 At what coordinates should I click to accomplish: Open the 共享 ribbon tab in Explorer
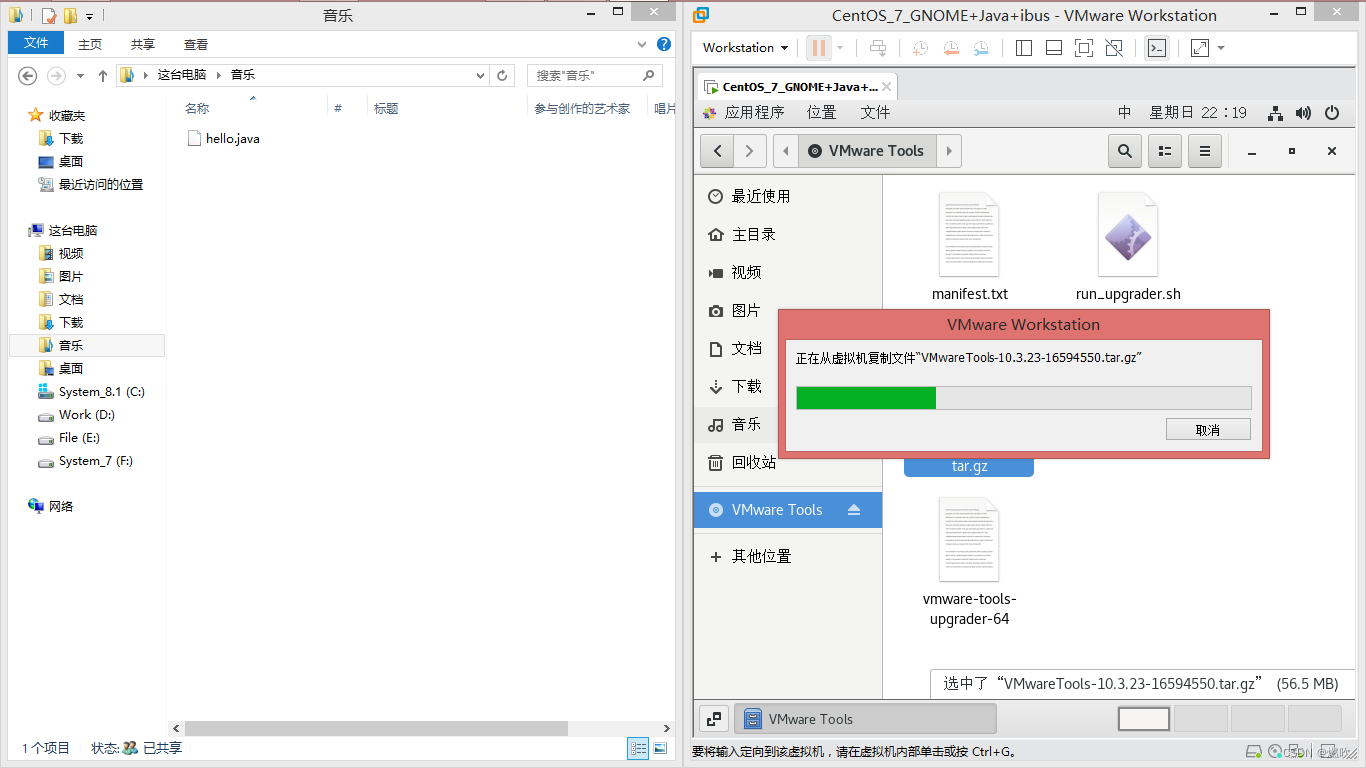(x=143, y=44)
